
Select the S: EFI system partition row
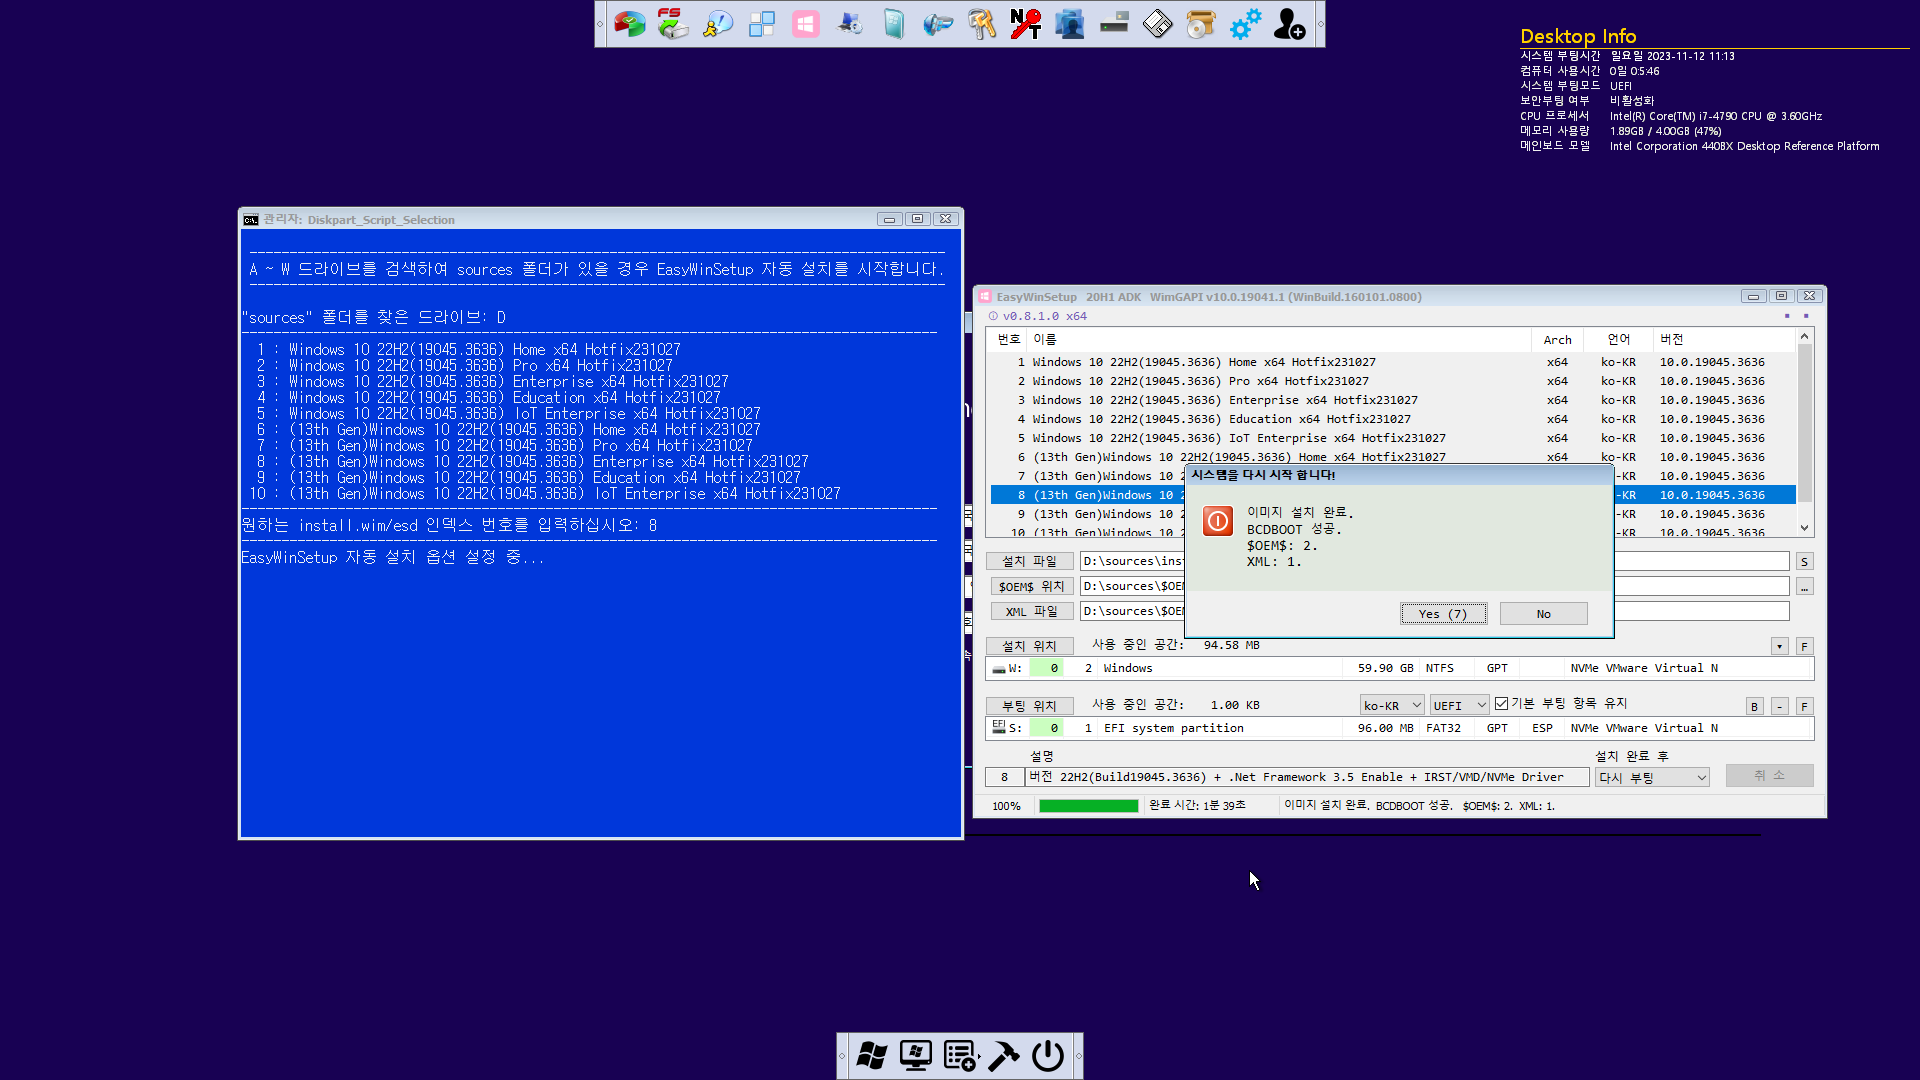click(x=1400, y=728)
